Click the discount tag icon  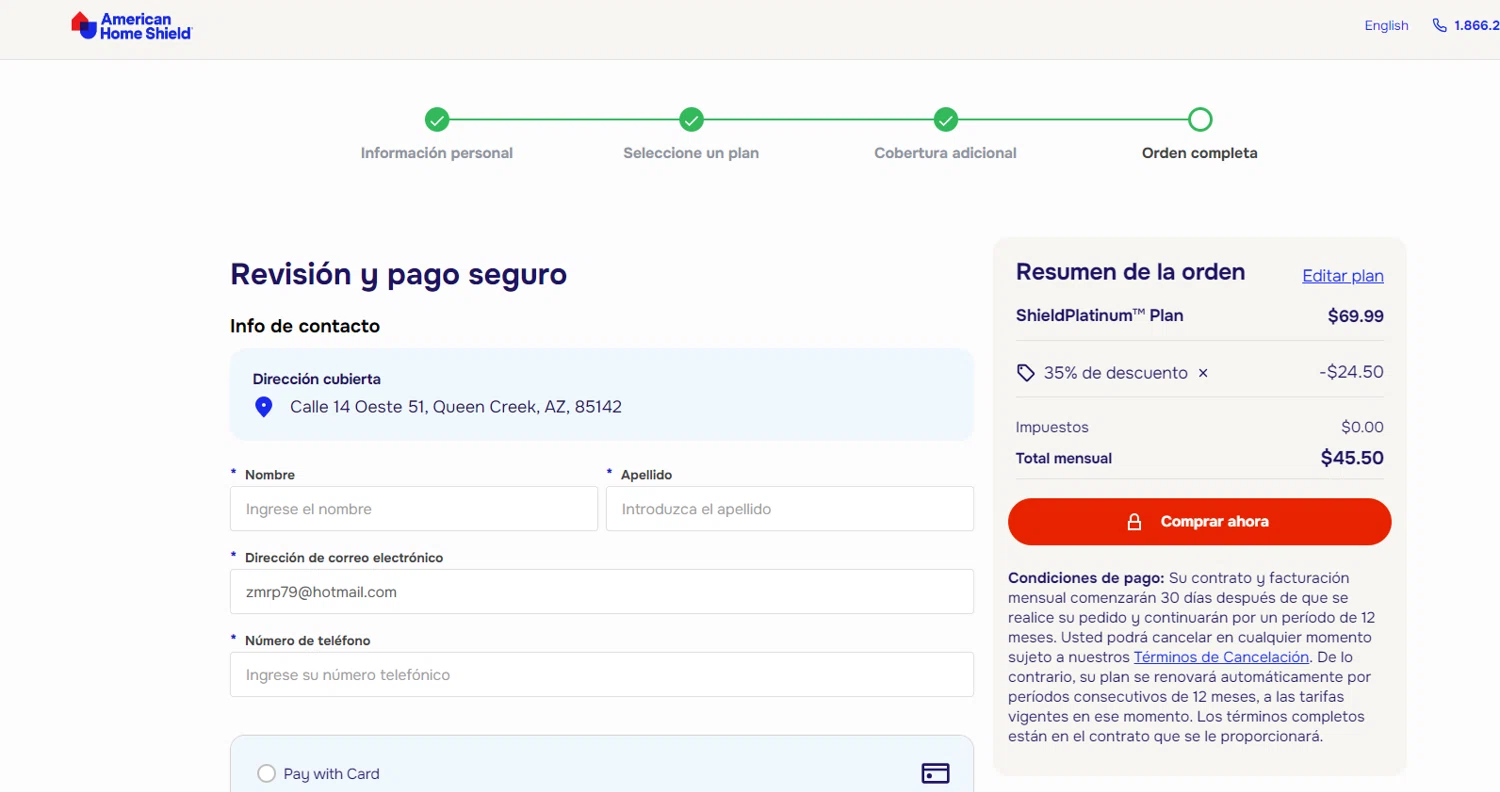(x=1025, y=373)
